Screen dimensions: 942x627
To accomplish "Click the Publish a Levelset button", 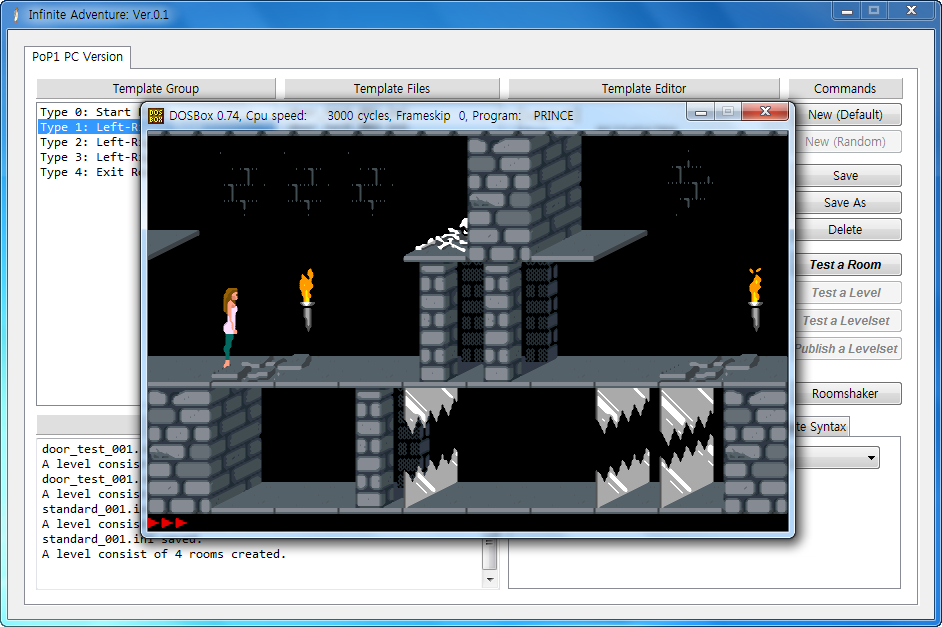I will point(845,349).
